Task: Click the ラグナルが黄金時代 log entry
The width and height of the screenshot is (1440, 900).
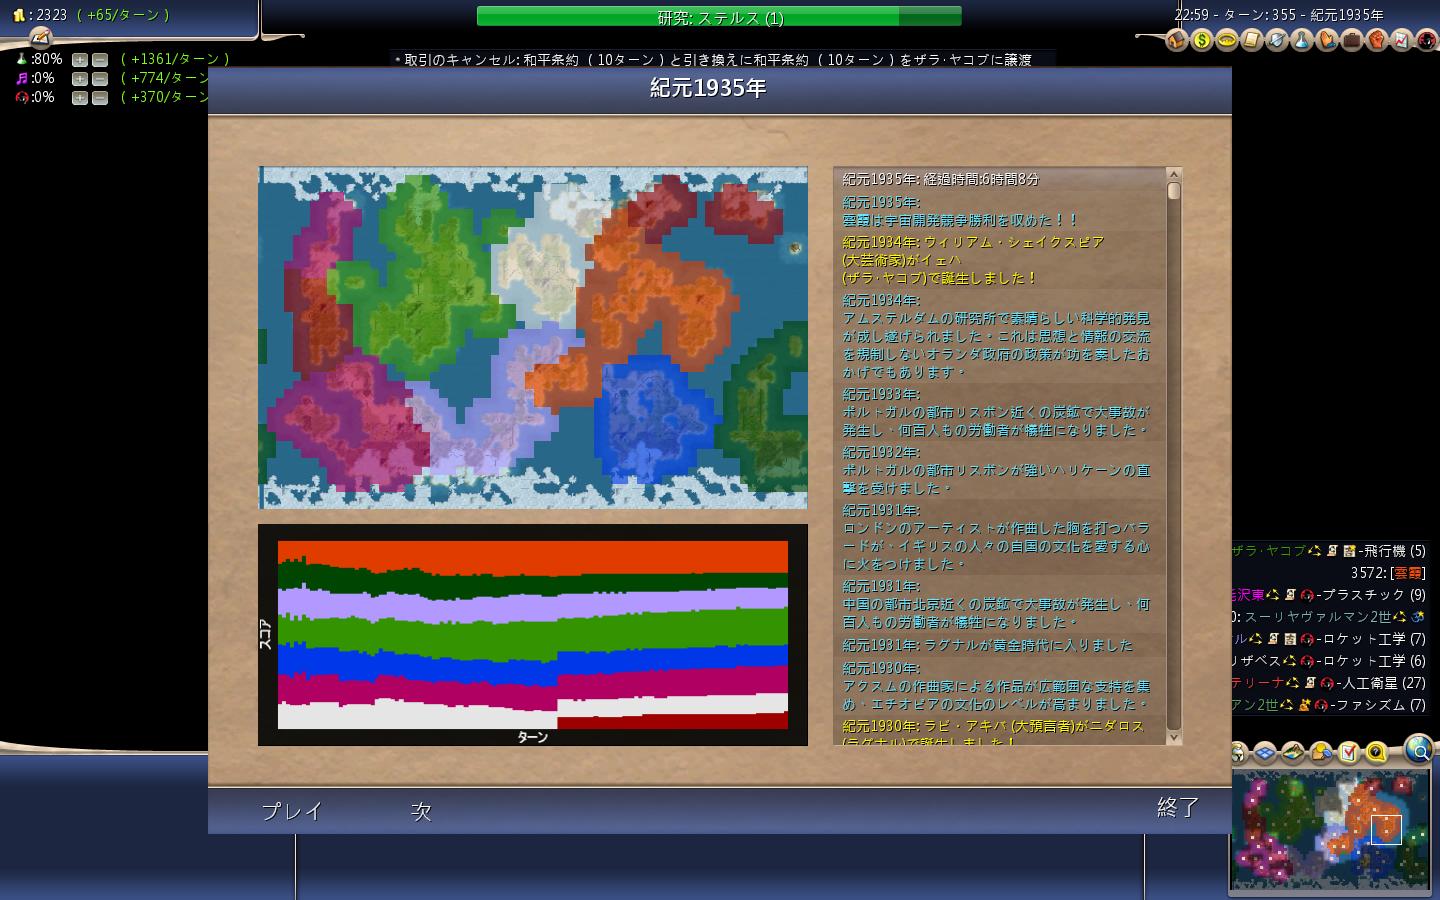Action: pos(1000,645)
